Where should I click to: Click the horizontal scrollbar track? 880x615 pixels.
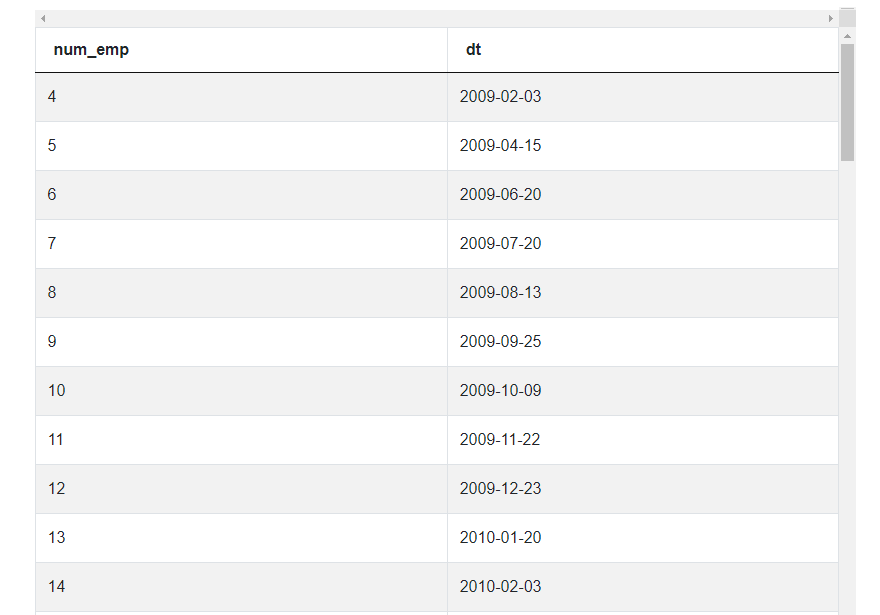pyautogui.click(x=437, y=19)
